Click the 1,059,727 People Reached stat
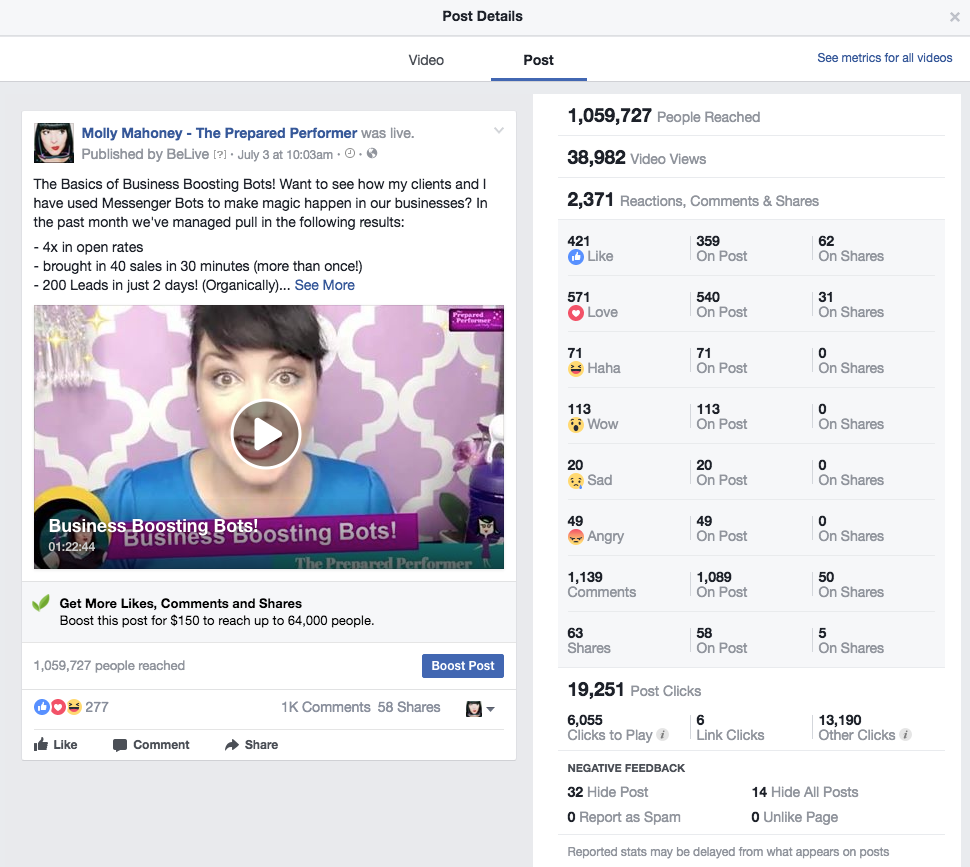 point(664,116)
